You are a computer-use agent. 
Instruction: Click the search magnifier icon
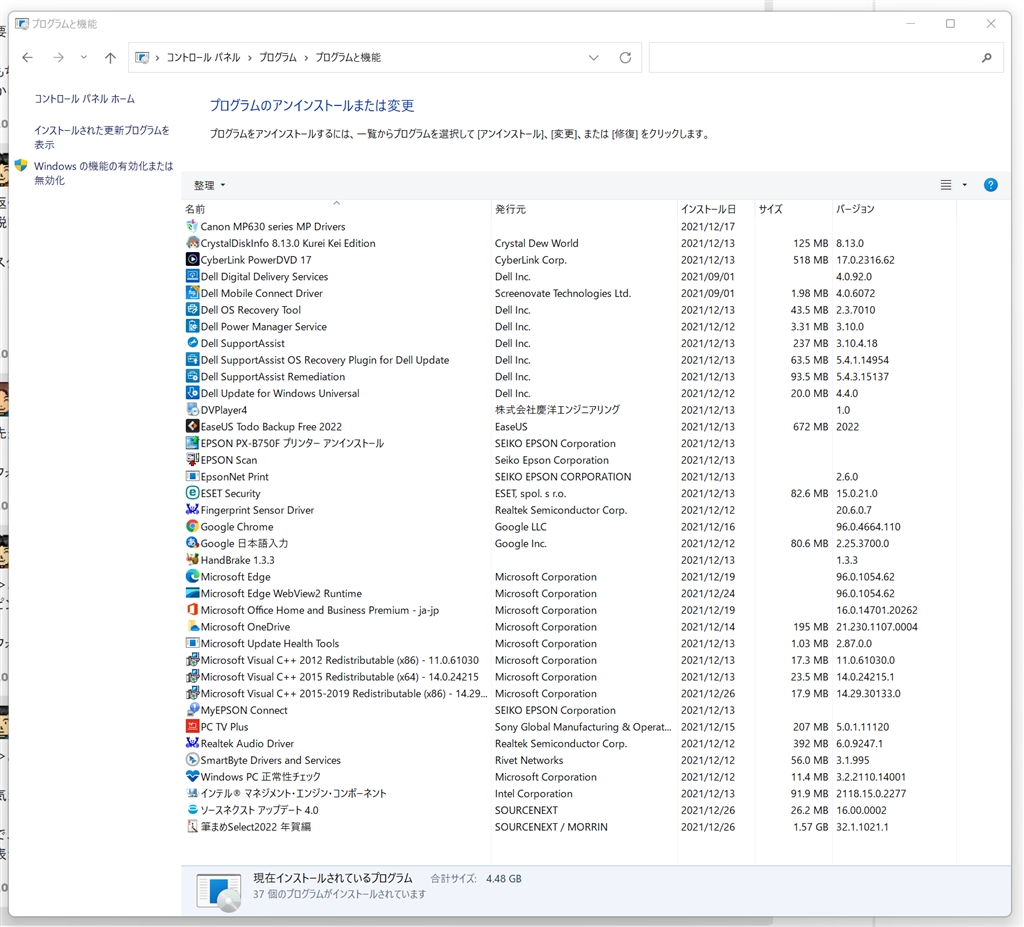[x=986, y=57]
